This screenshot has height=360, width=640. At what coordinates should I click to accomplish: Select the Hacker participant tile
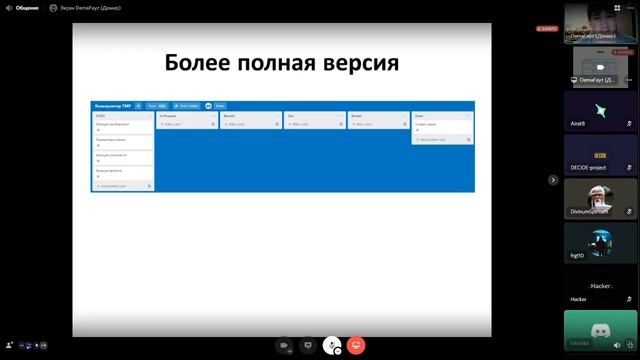coord(600,287)
